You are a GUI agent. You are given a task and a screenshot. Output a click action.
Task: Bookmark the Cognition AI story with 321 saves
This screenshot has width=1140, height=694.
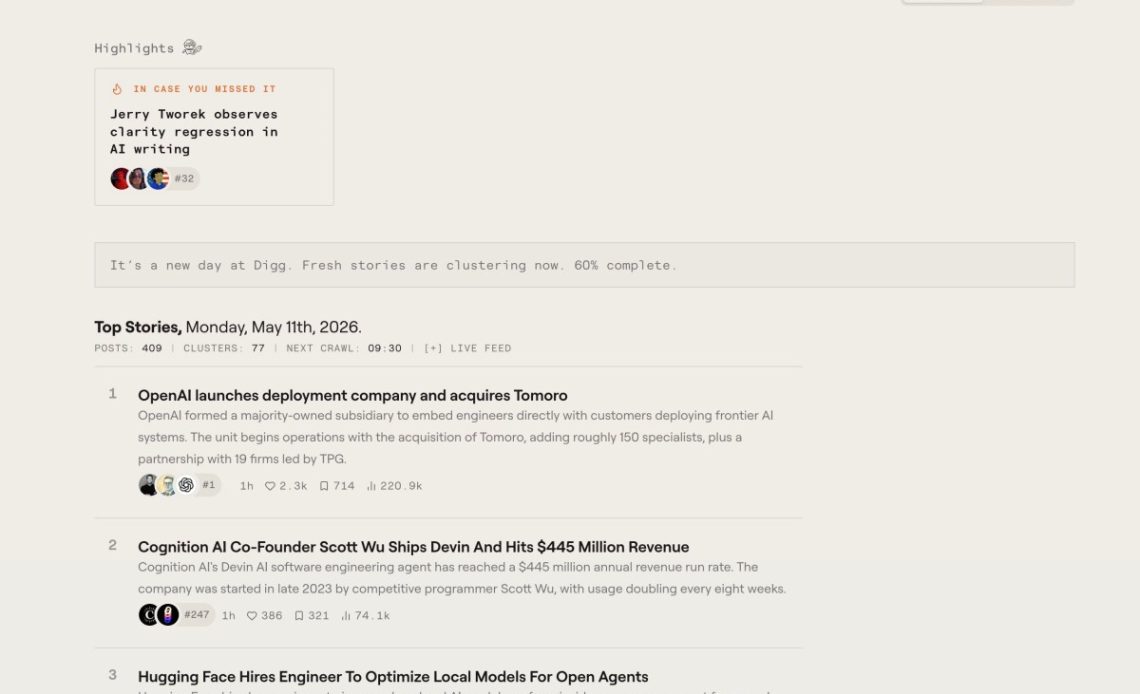point(299,616)
